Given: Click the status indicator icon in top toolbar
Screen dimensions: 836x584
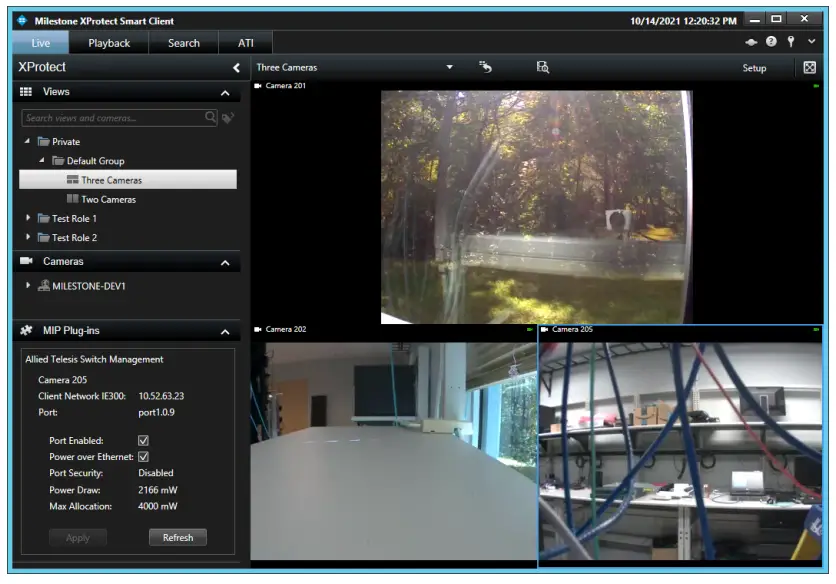Looking at the screenshot, I should (751, 42).
